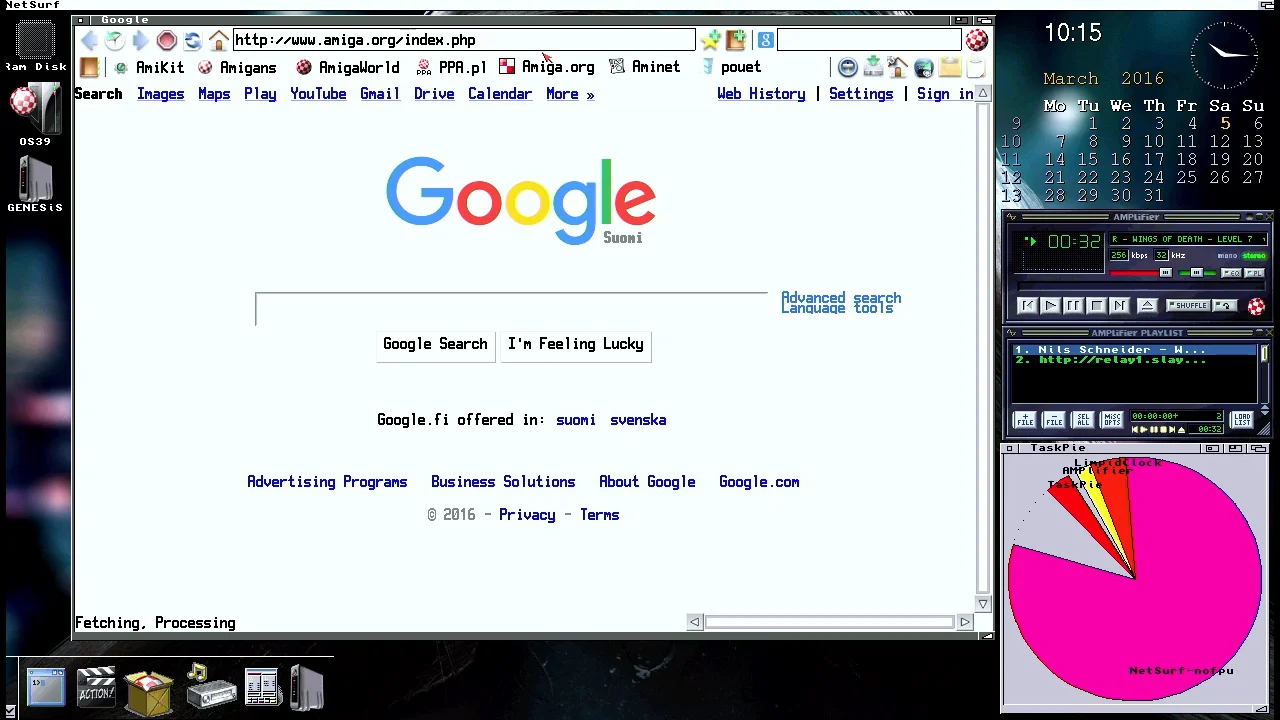Open Gmail from Google top menu
Viewport: 1280px width, 720px height.
tap(380, 94)
